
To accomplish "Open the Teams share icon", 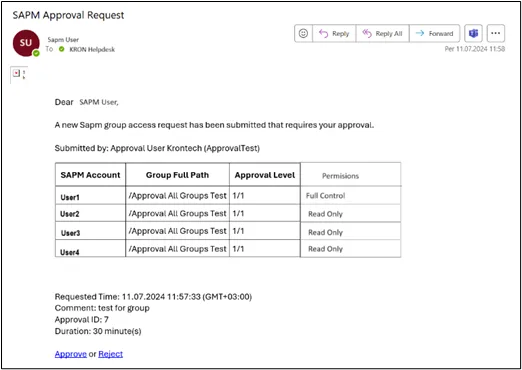I will click(473, 33).
